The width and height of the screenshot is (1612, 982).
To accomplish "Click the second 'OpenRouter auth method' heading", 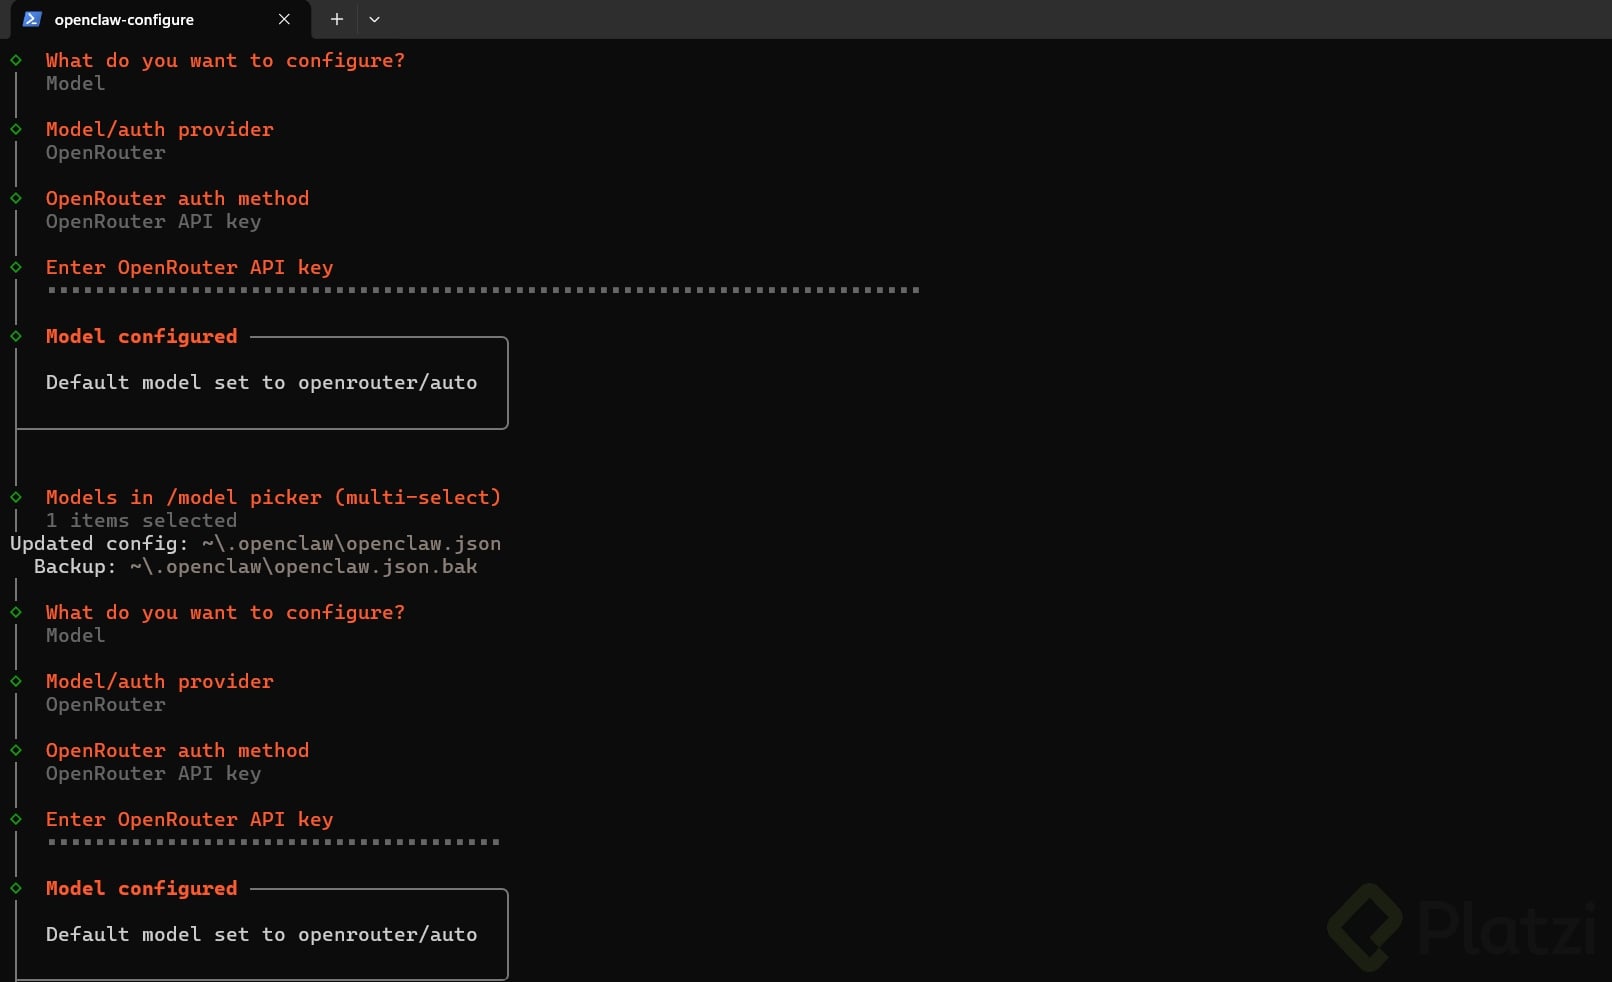I will coord(178,751).
